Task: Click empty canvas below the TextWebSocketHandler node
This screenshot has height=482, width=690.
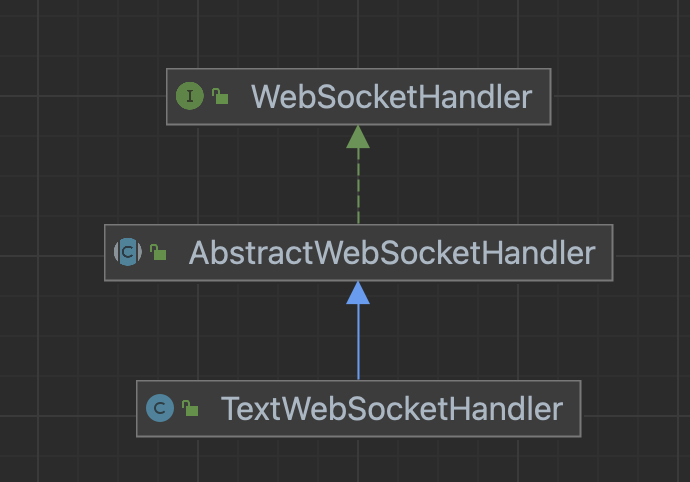Action: point(358,460)
